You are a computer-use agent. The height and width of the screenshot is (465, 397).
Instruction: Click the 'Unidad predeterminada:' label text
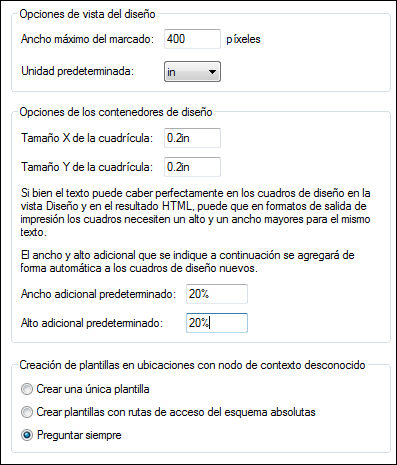click(x=77, y=71)
